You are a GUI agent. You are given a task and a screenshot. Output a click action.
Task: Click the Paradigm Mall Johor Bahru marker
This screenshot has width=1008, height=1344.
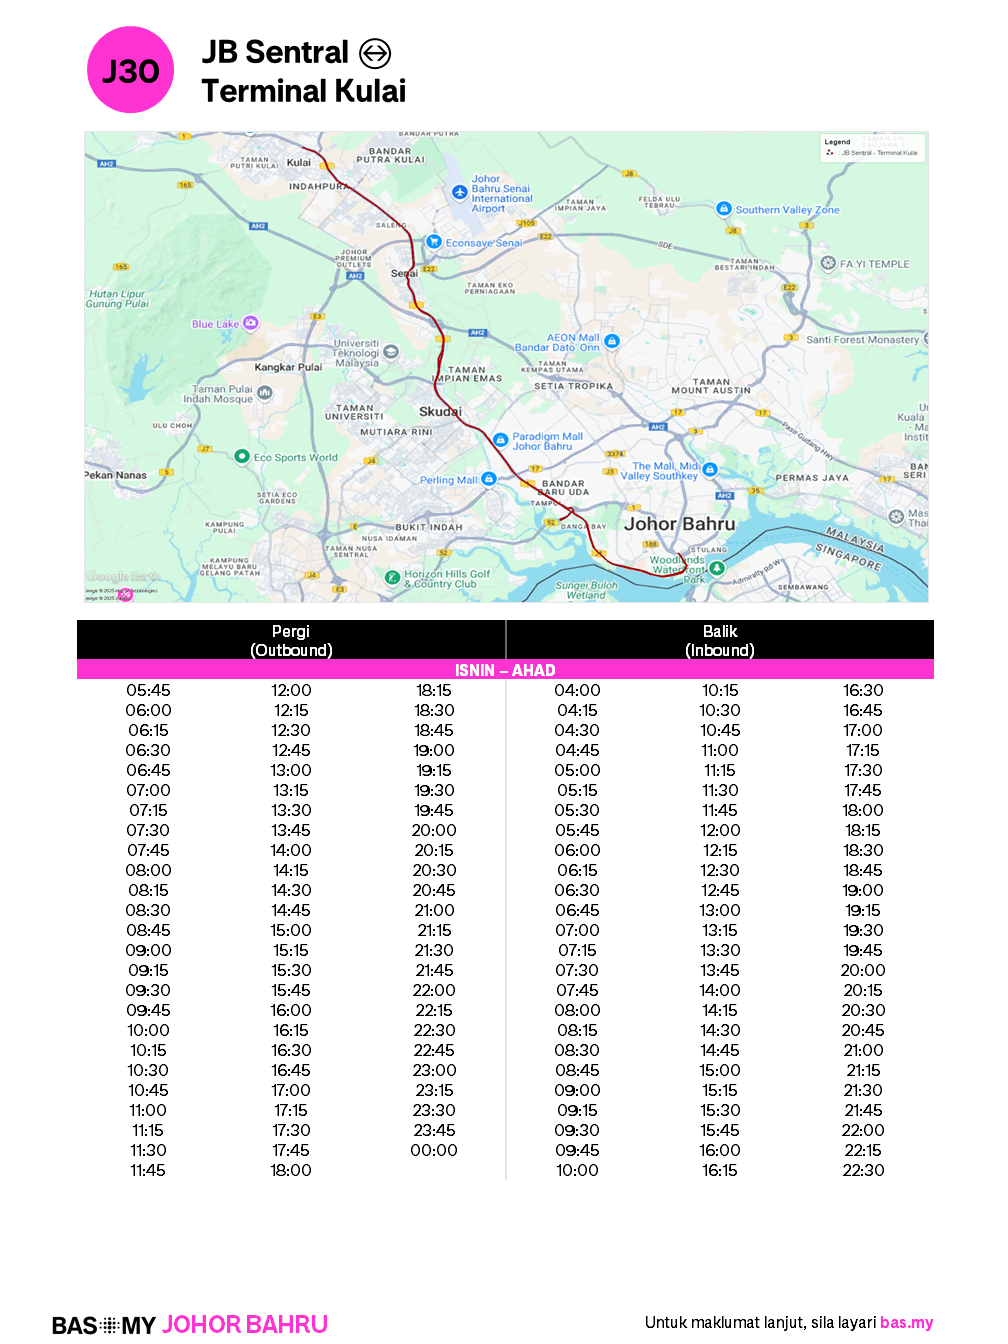[x=500, y=439]
